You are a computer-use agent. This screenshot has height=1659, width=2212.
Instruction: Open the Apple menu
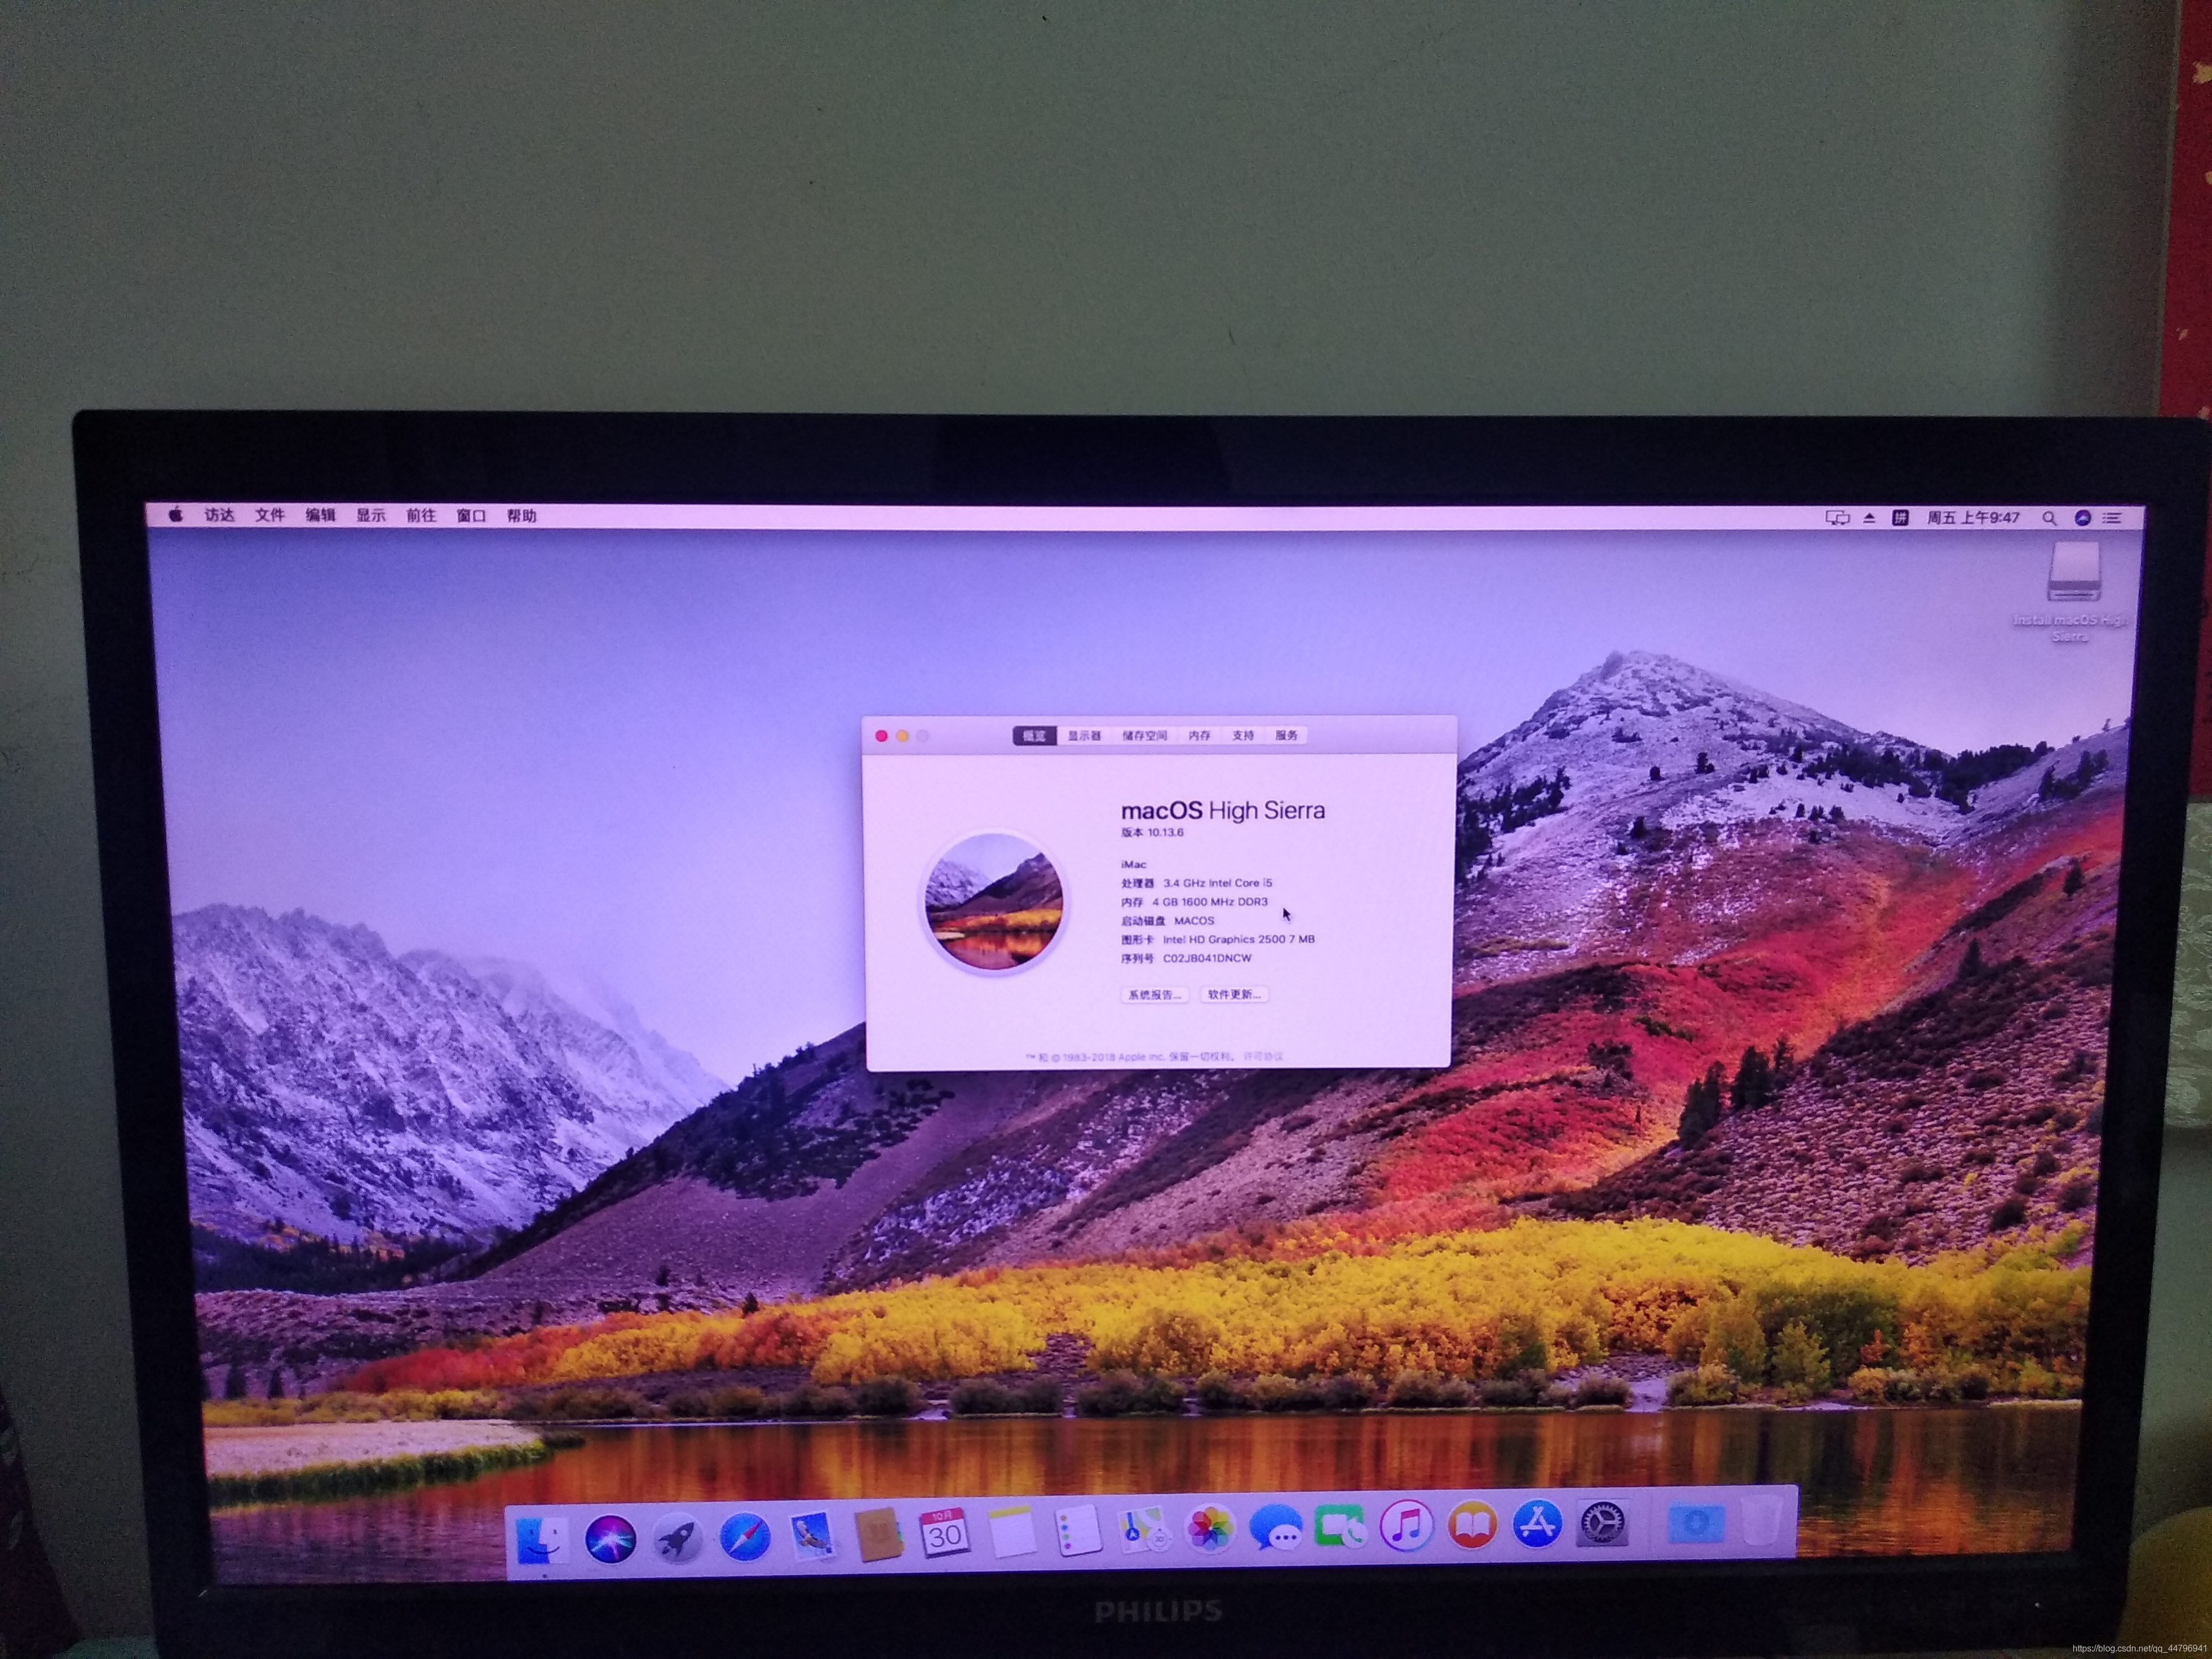tap(176, 515)
